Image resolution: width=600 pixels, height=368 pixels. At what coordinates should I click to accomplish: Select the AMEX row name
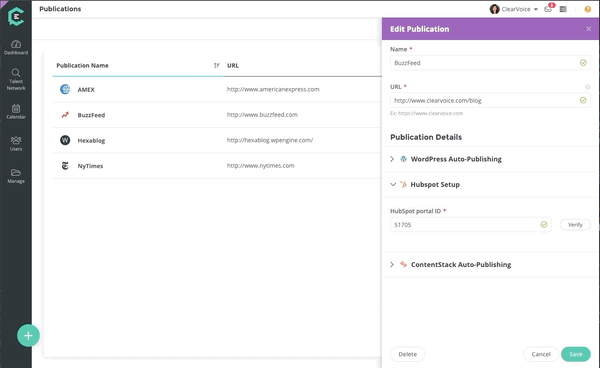point(86,90)
